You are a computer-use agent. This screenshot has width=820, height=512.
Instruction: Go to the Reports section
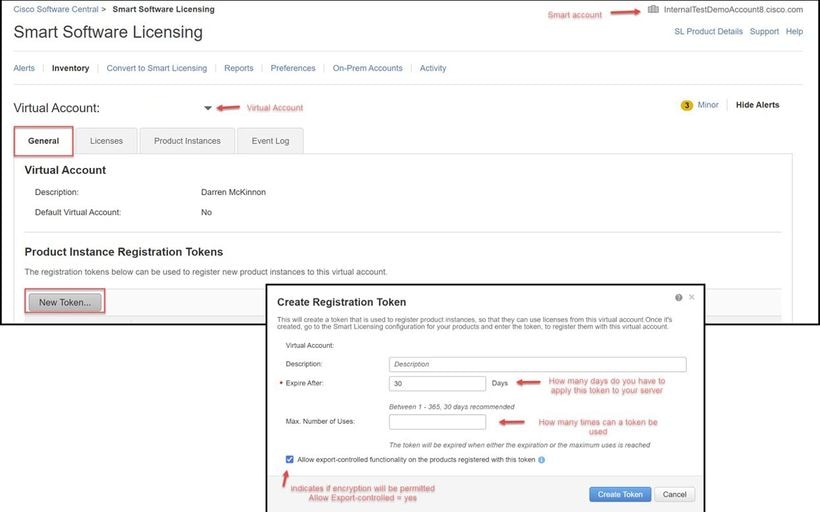238,68
